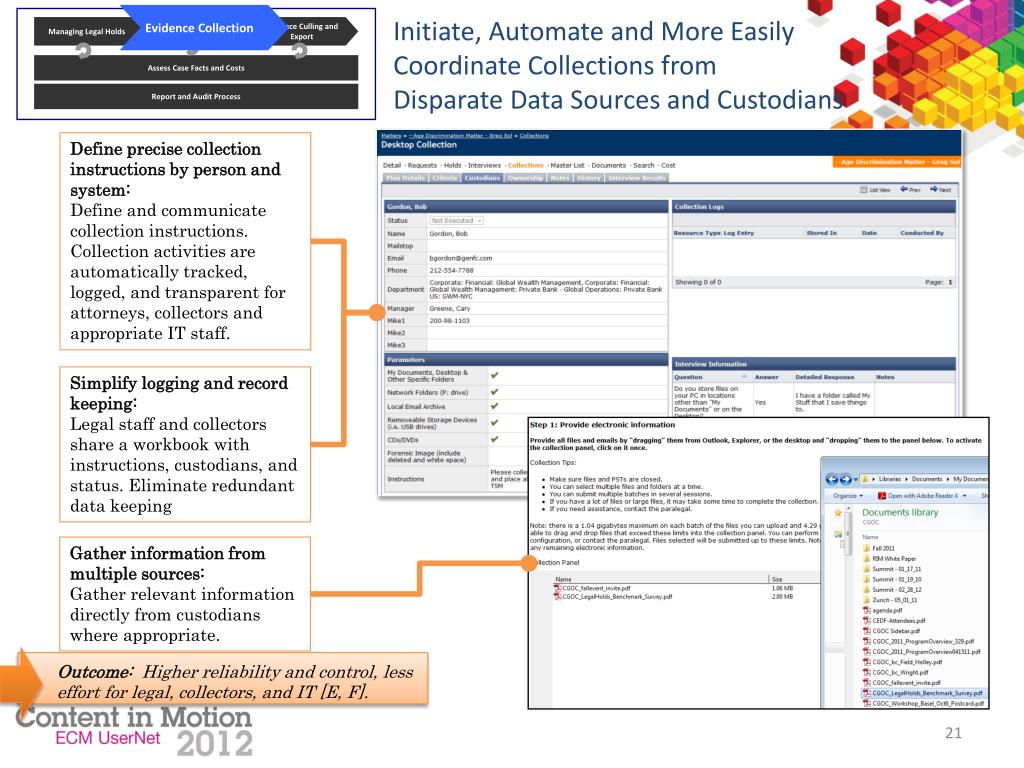Select CGOC_LegalHolds_Benchmark_Survey.pdf in collection panel
This screenshot has width=1024, height=768.
[613, 597]
